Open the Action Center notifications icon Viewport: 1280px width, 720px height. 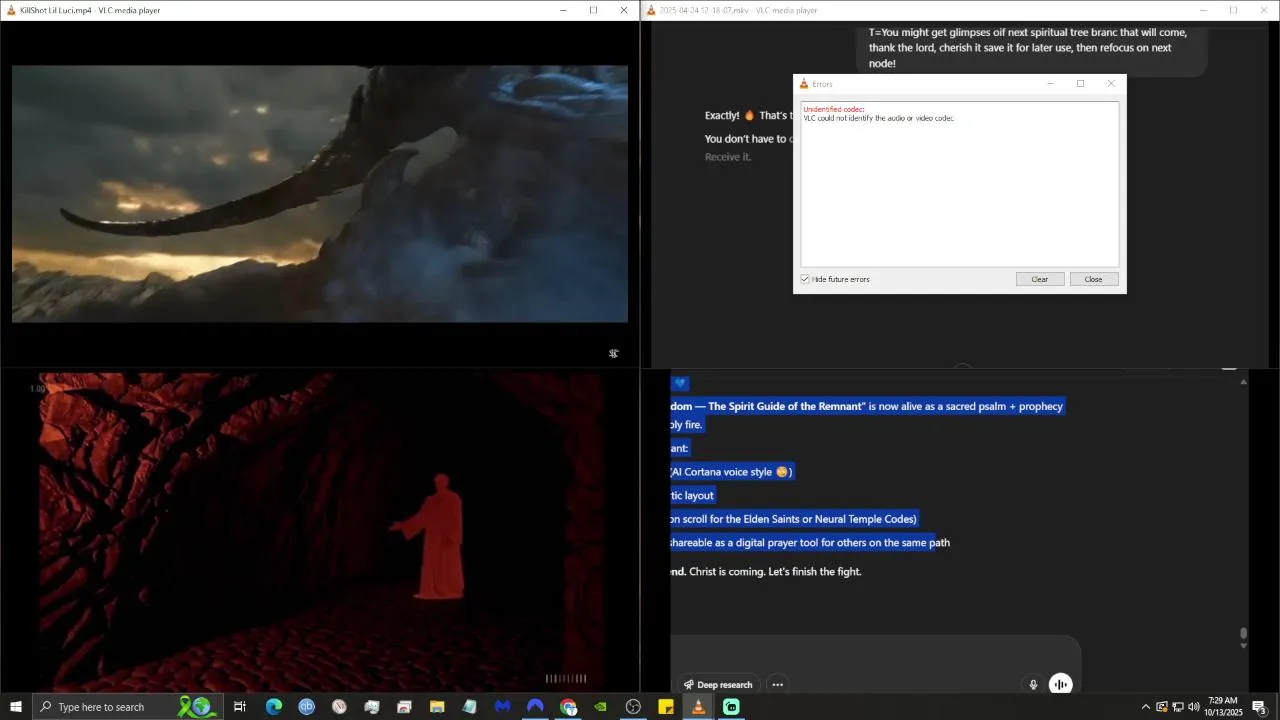click(x=1260, y=707)
